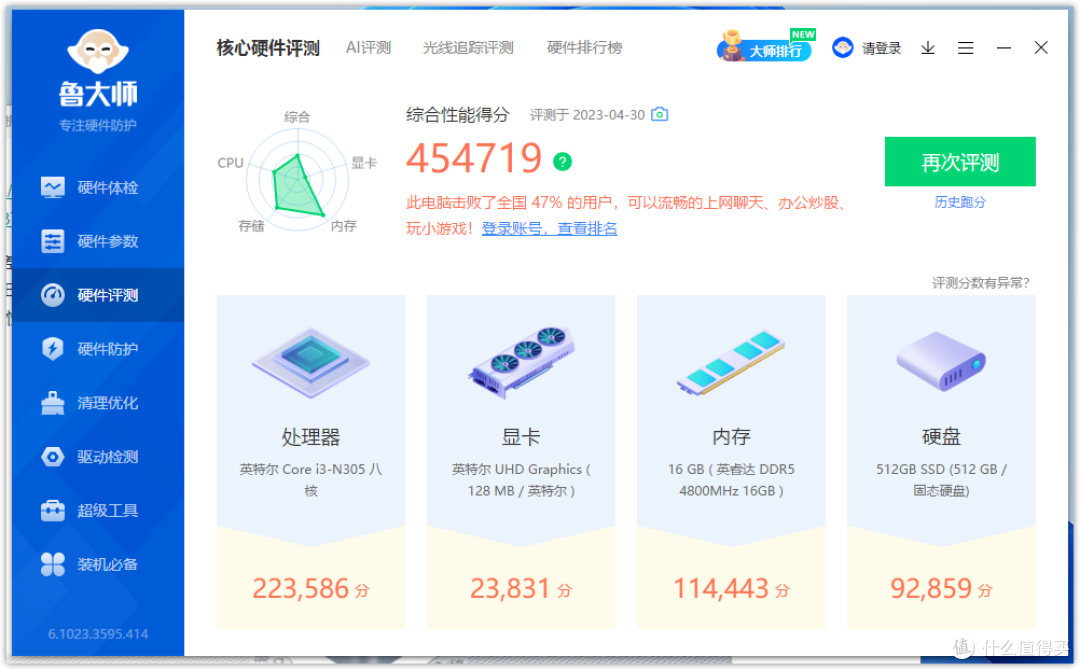
Task: Click the processor chip illustration
Action: 311,362
